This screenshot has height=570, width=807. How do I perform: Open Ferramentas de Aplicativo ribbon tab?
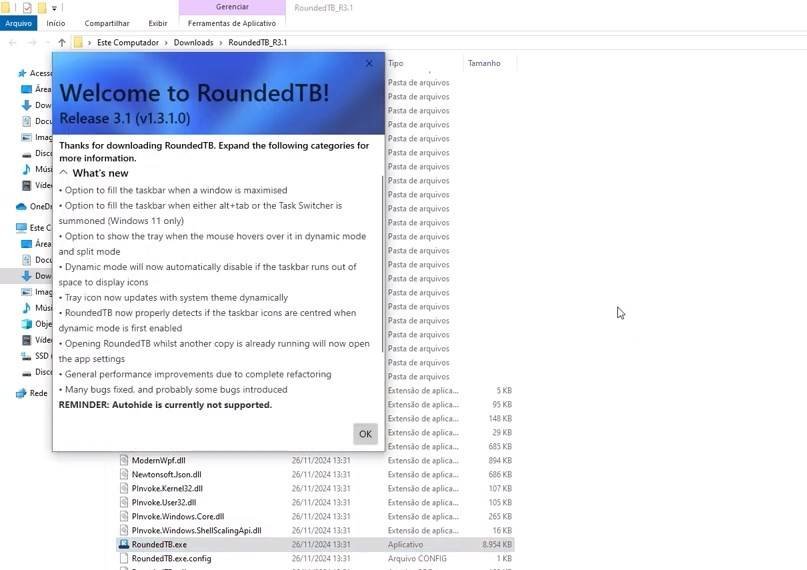[x=232, y=23]
